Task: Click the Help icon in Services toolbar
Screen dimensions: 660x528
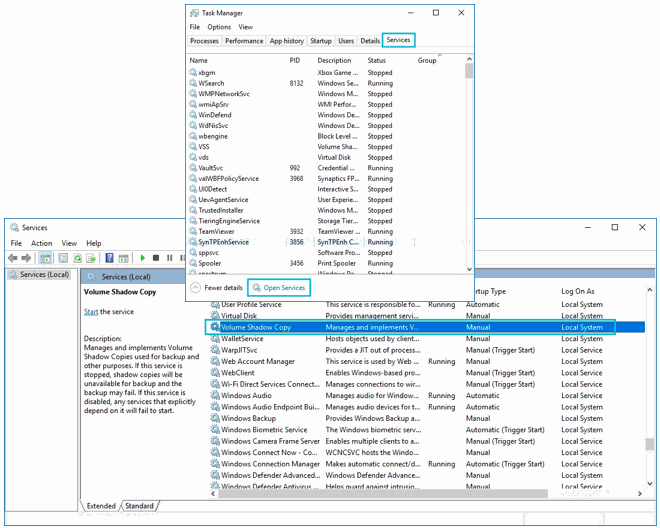Action: click(x=109, y=258)
